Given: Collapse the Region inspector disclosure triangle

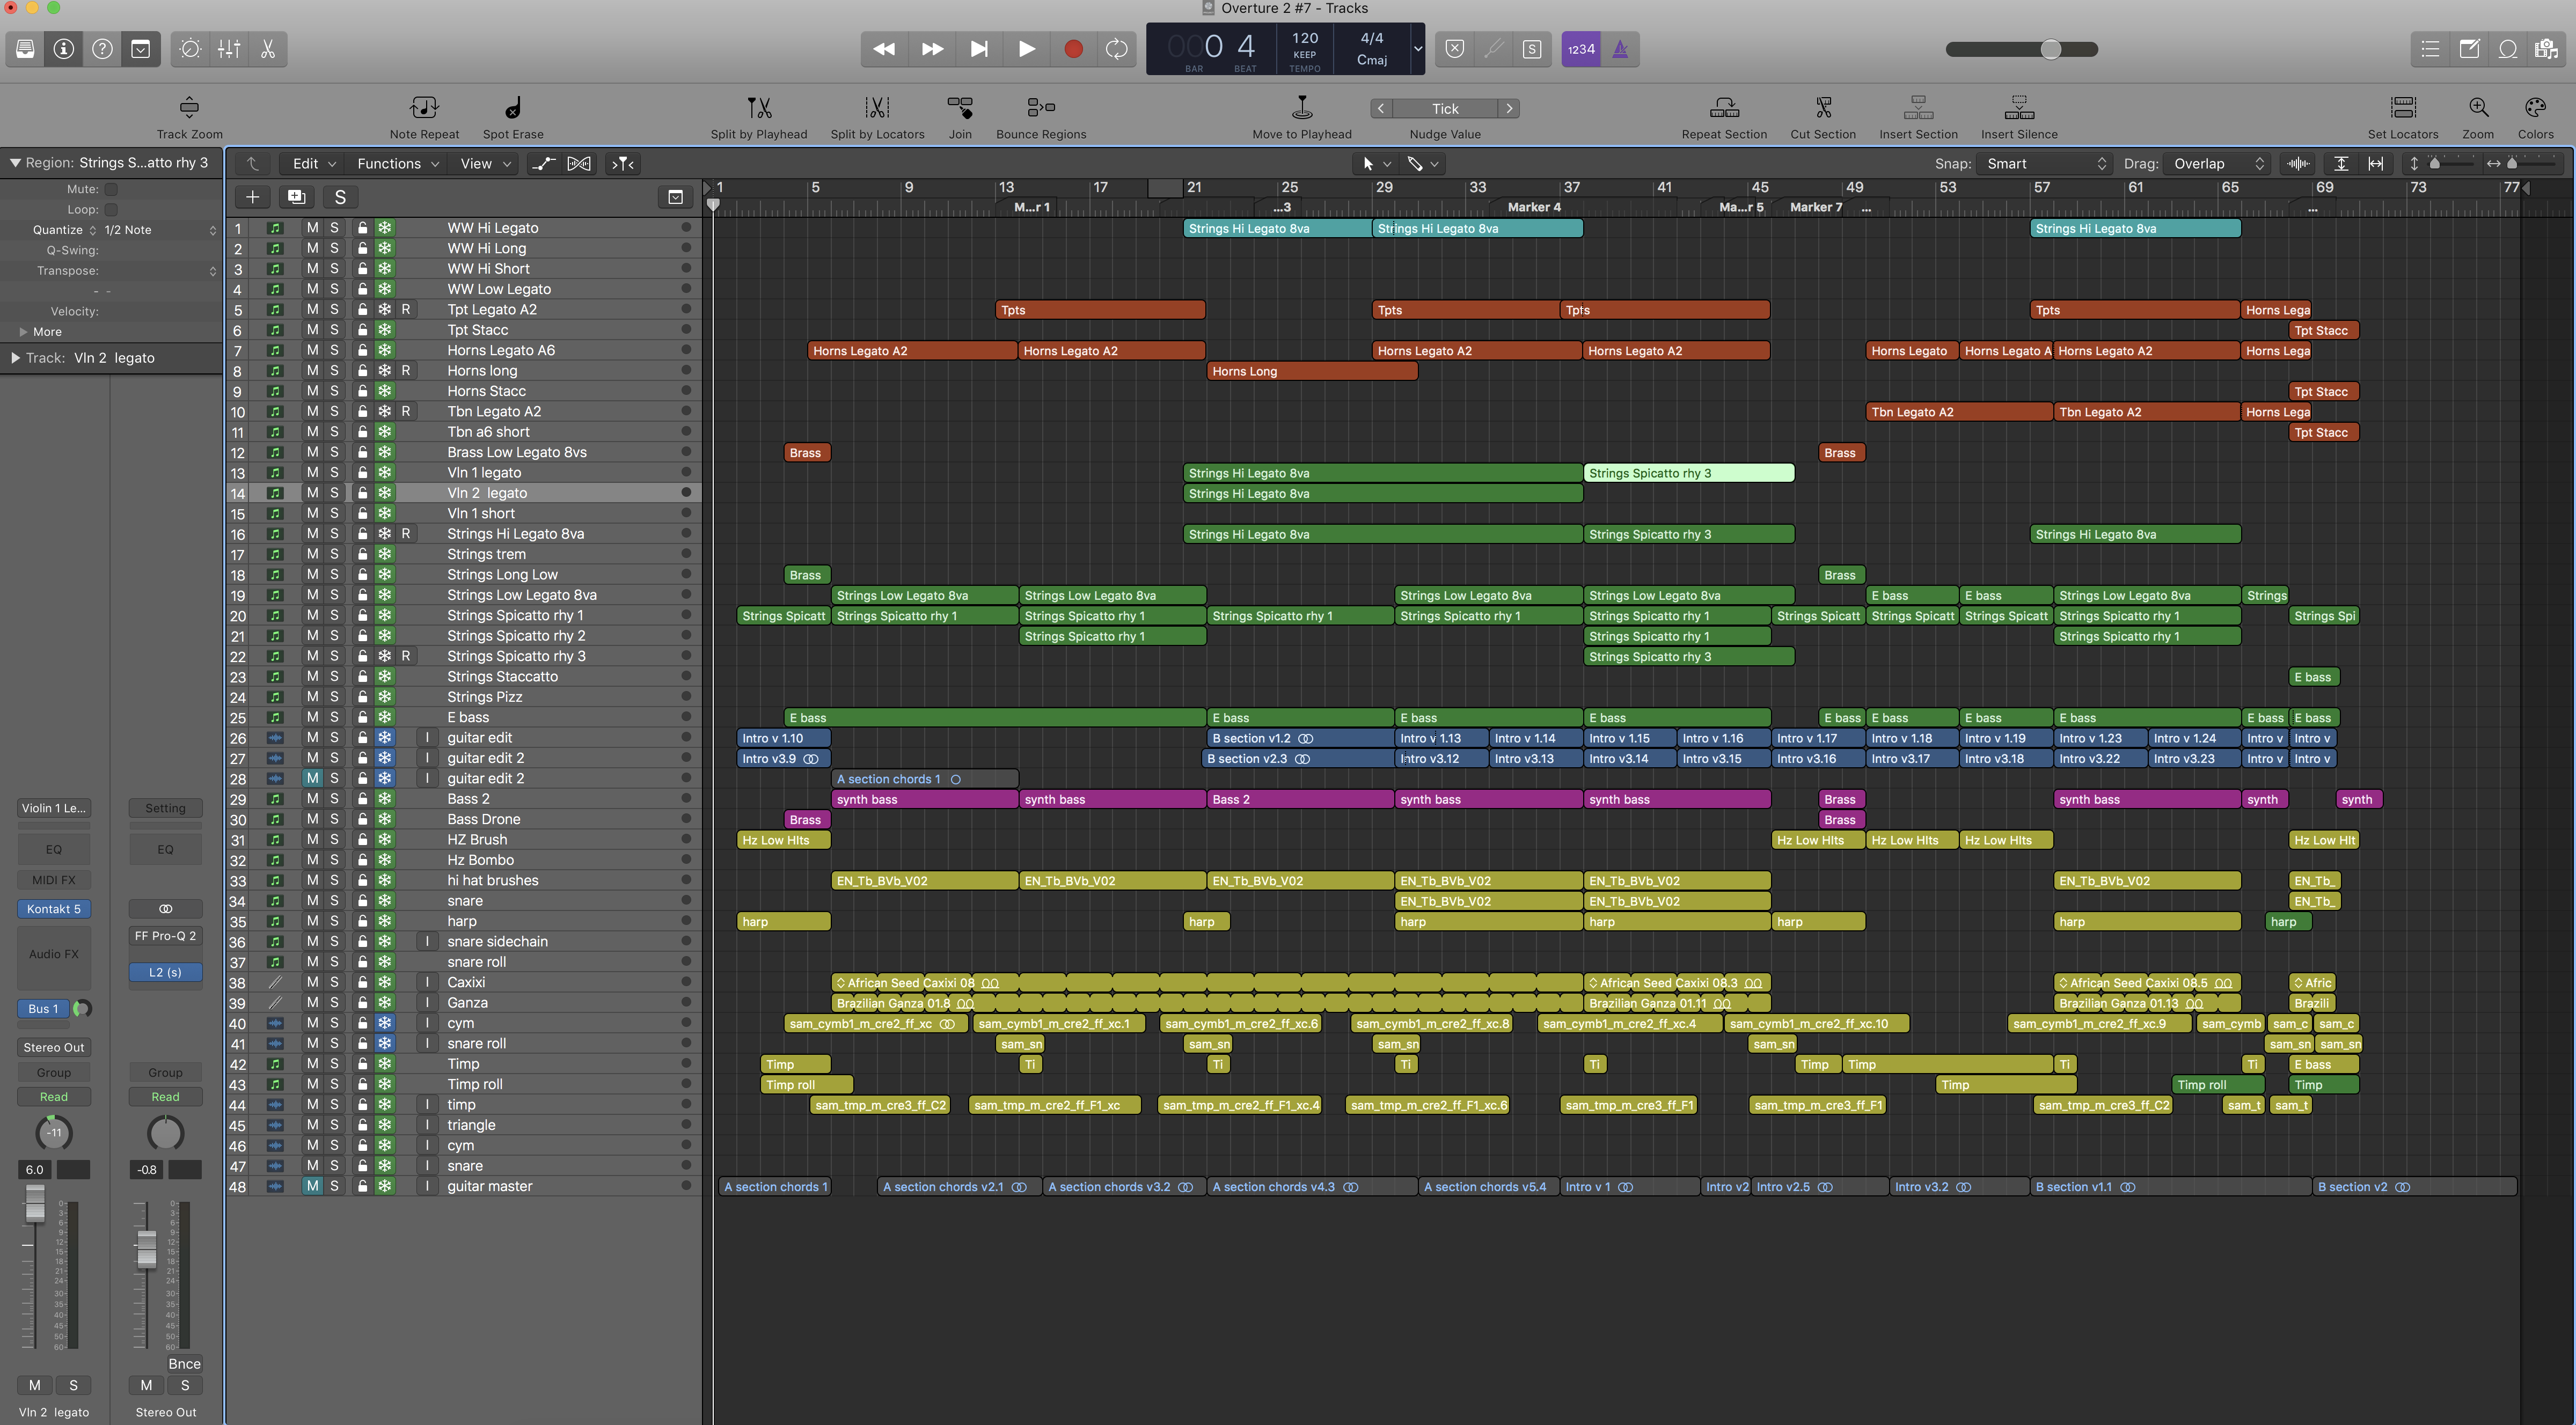Looking at the screenshot, I should 15,163.
